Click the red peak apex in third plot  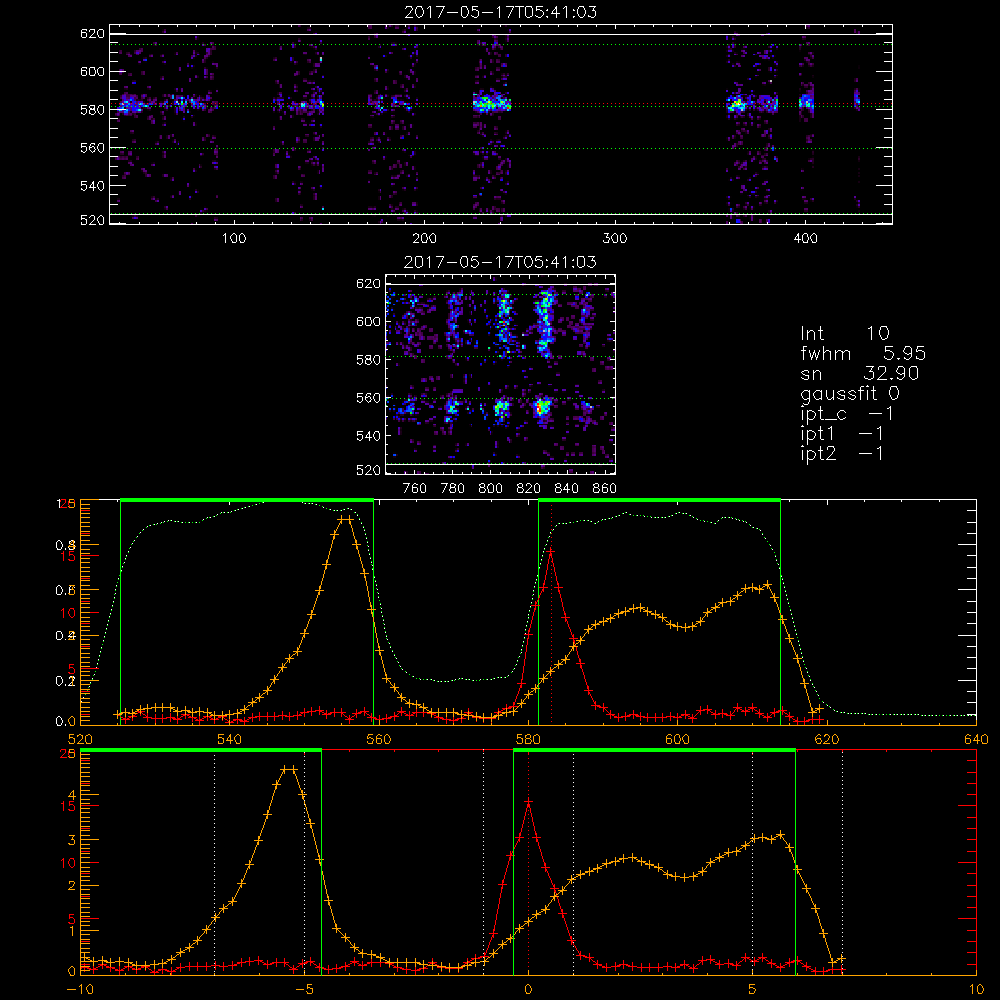(550, 550)
